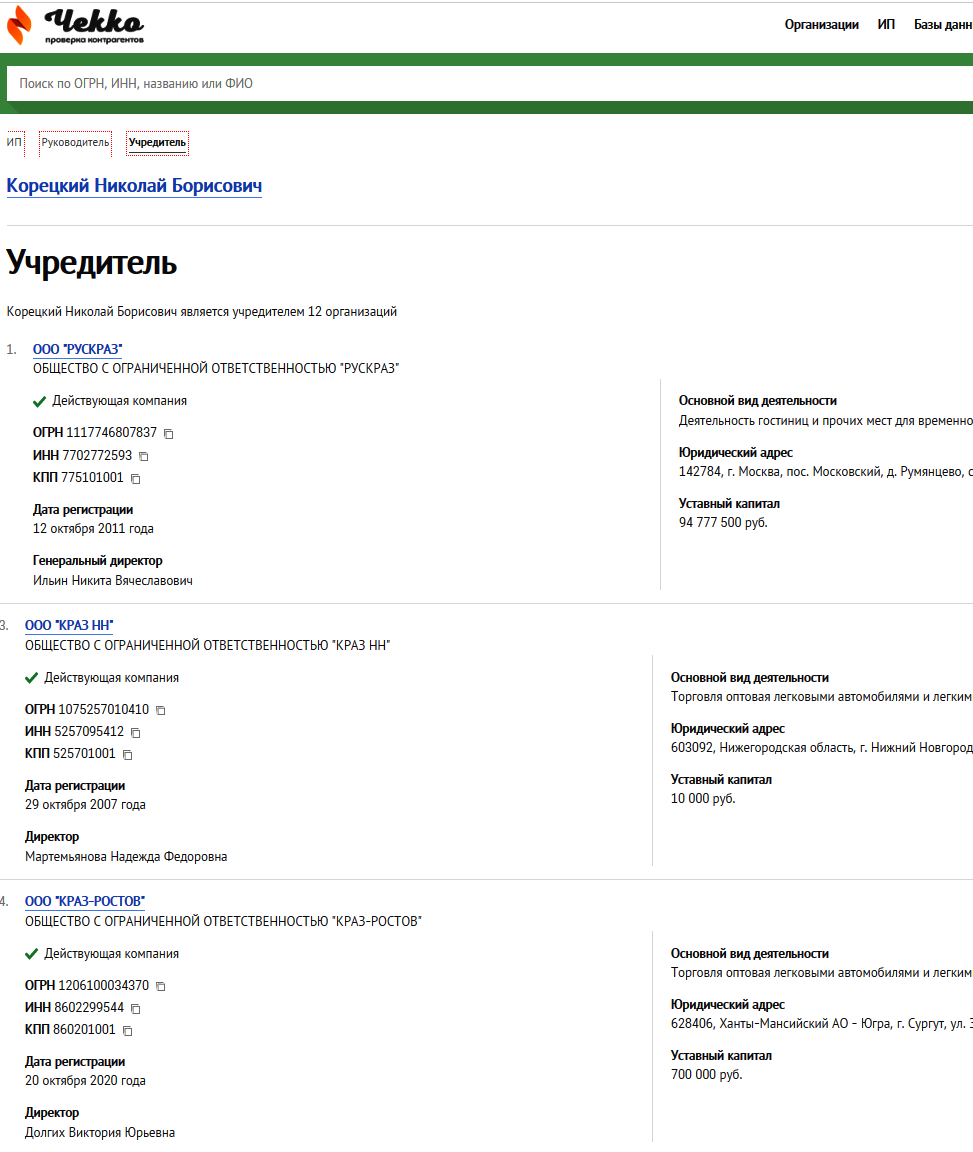973x1152 pixels.
Task: Click the Чекко logo icon
Action: (x=20, y=26)
